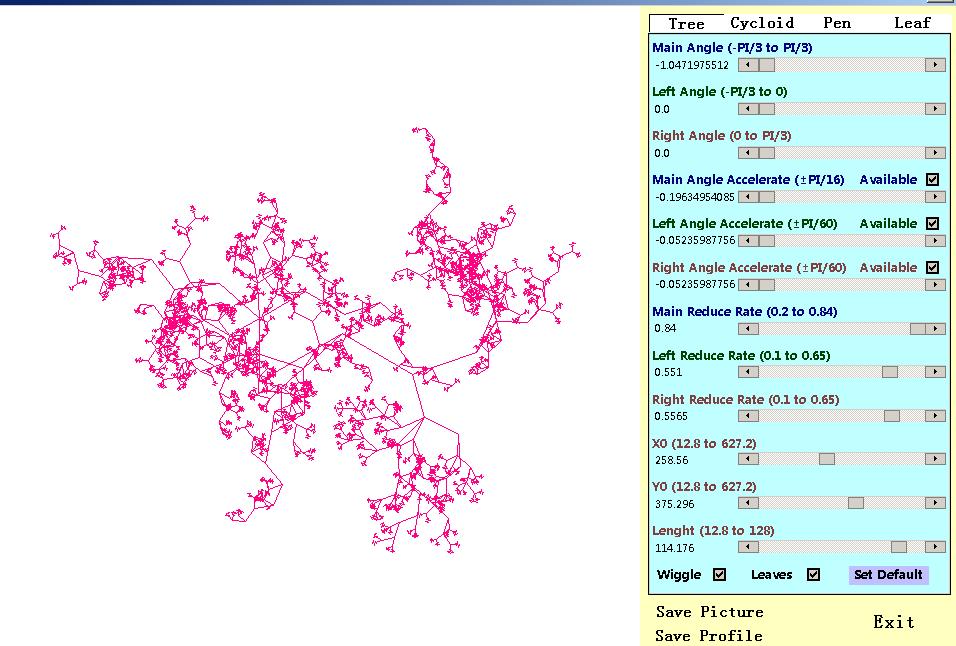Open the Leaf tab
Viewport: 956px width, 646px height.
coord(912,23)
